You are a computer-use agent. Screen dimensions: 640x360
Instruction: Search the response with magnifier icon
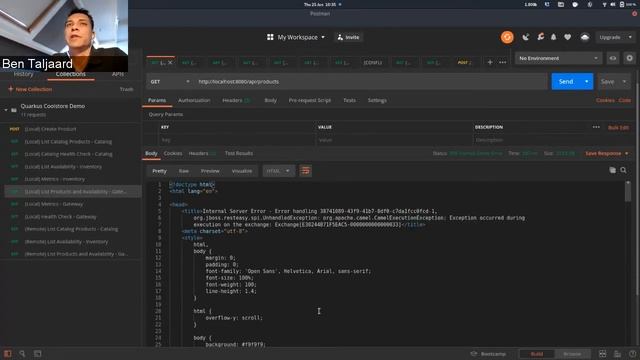tap(623, 170)
